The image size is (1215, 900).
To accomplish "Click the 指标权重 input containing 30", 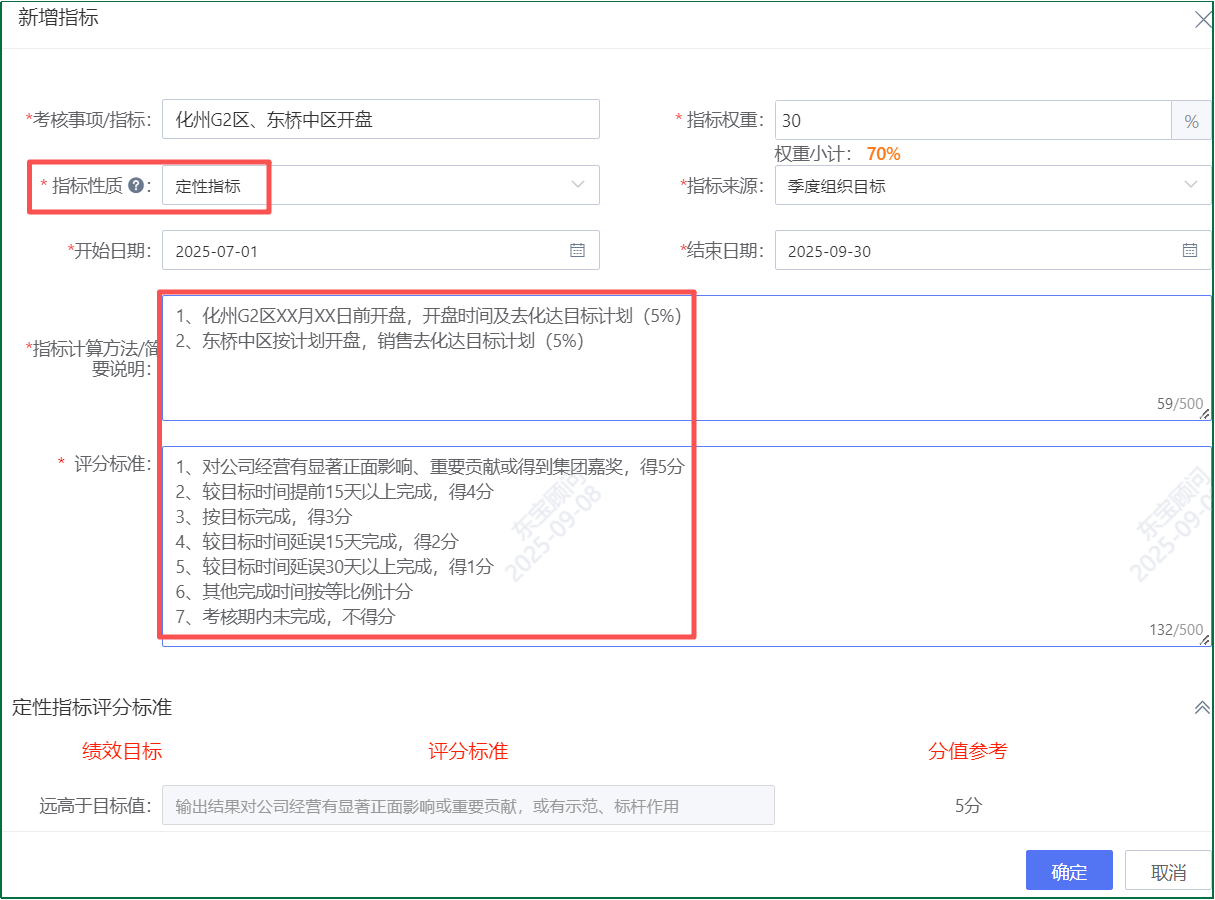I will (x=972, y=120).
